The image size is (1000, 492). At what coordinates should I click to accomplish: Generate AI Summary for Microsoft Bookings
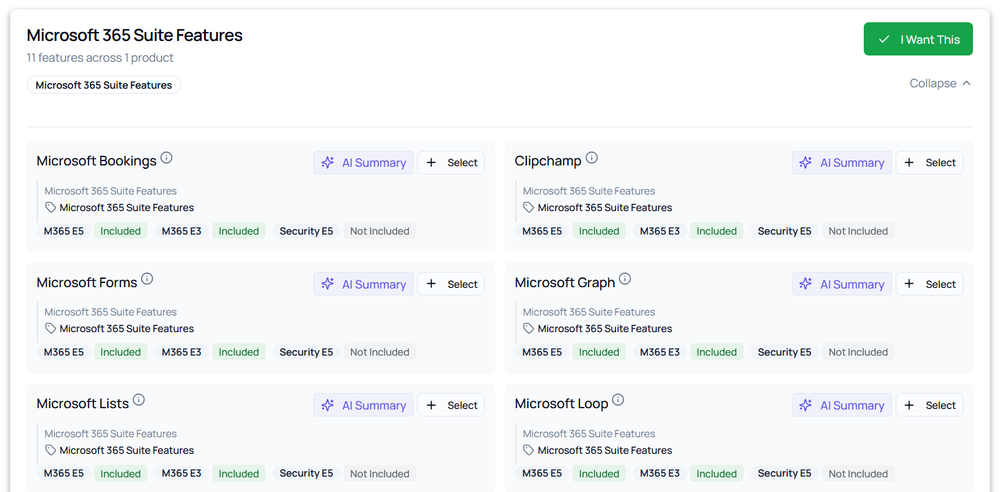pyautogui.click(x=364, y=163)
